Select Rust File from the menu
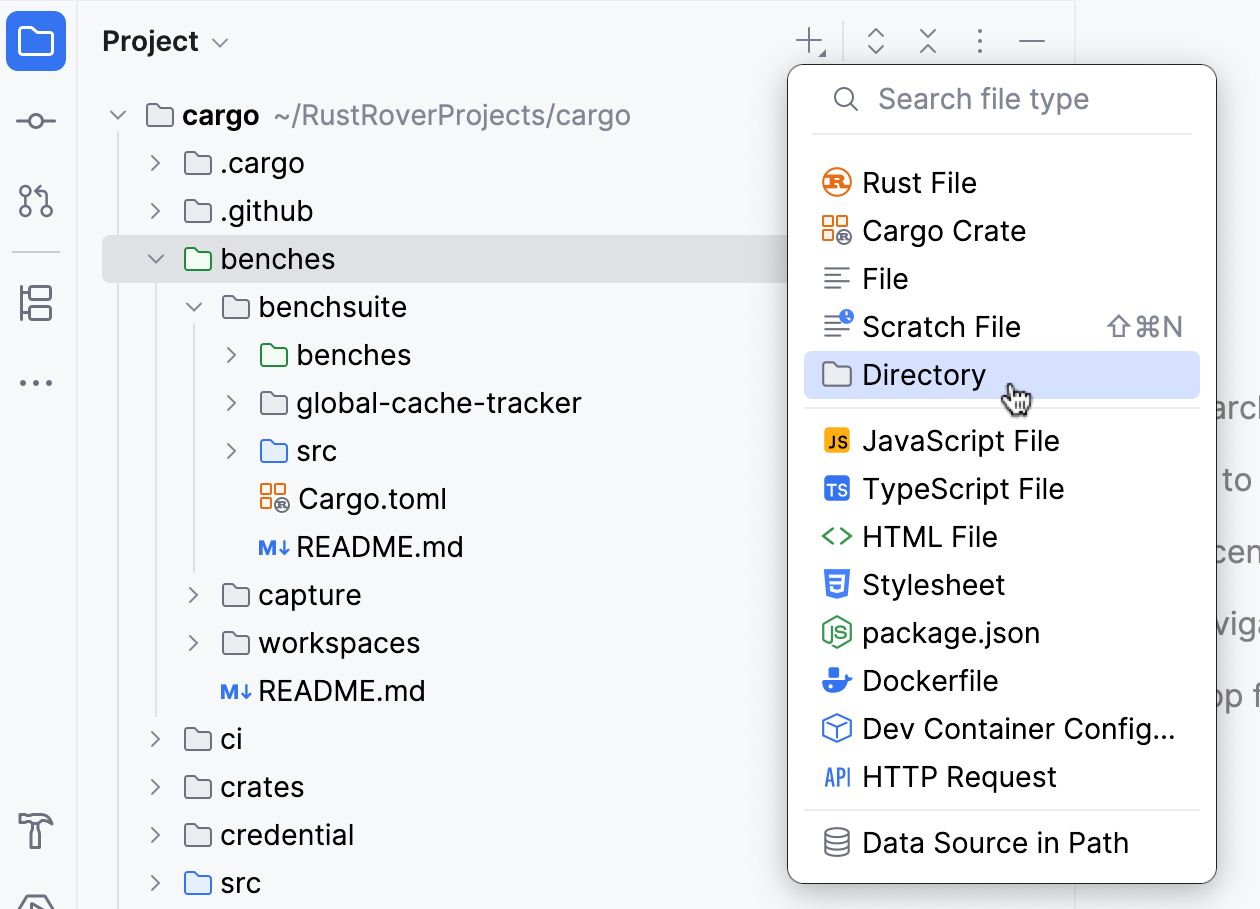Viewport: 1260px width, 909px height. point(918,182)
